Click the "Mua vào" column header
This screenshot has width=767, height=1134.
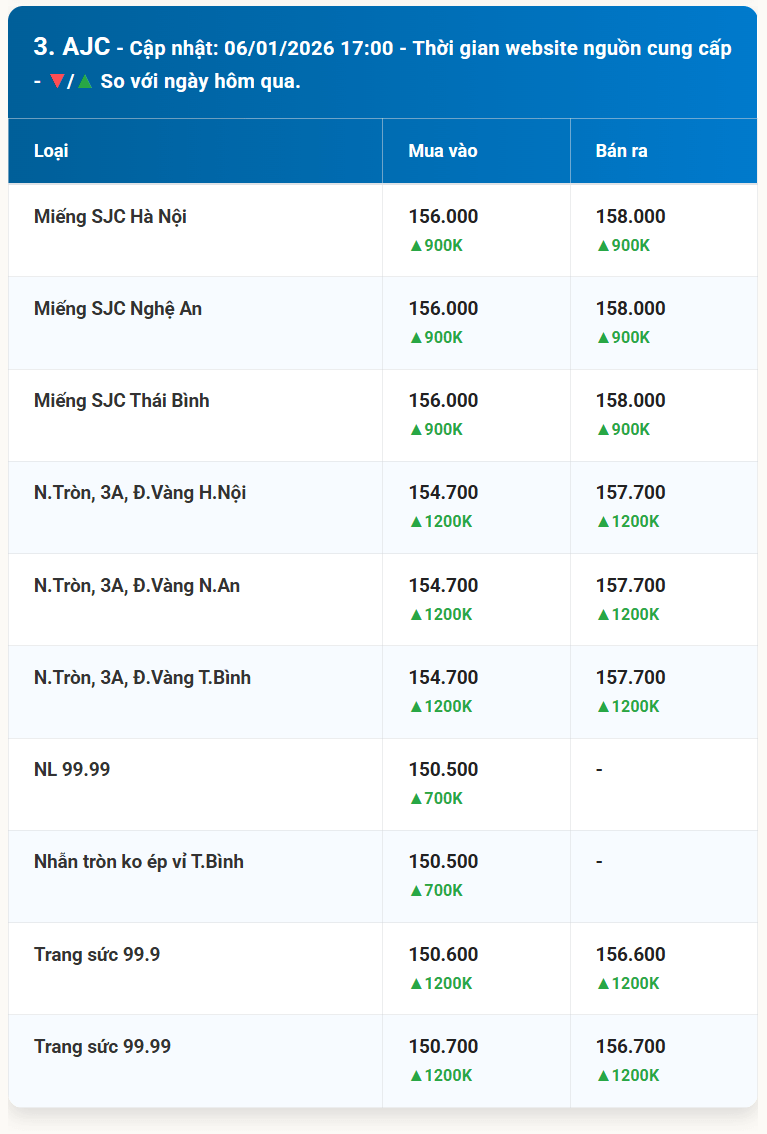(x=443, y=151)
